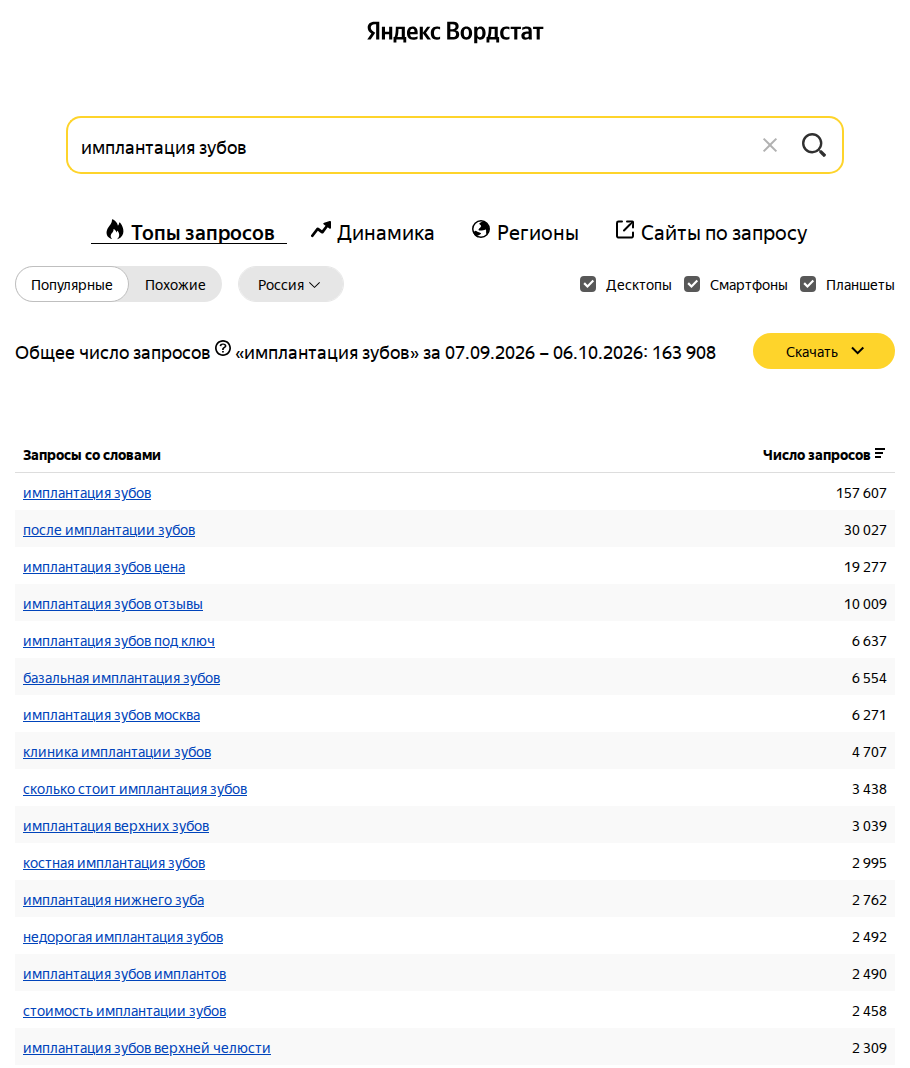Open the link после имплантации зубов
This screenshot has height=1068, width=910.
click(x=109, y=530)
